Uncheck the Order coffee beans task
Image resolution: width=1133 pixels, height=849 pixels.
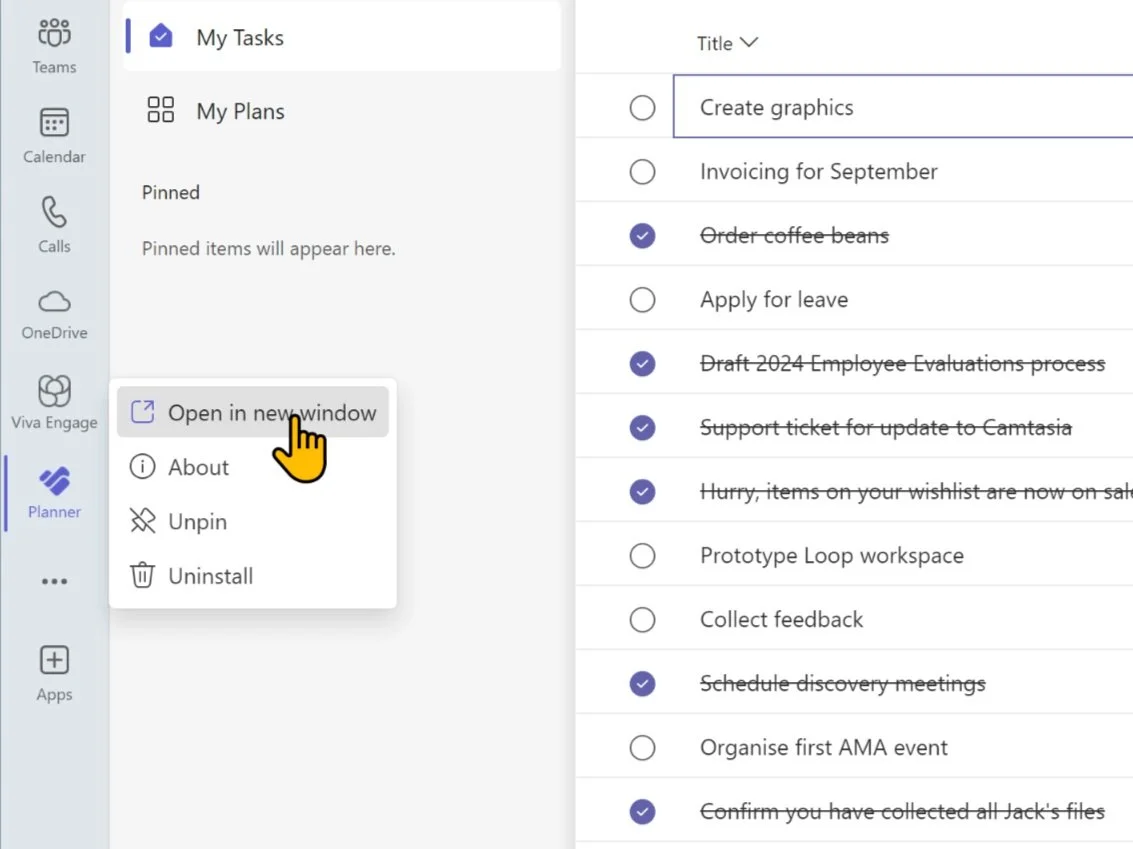pos(642,236)
